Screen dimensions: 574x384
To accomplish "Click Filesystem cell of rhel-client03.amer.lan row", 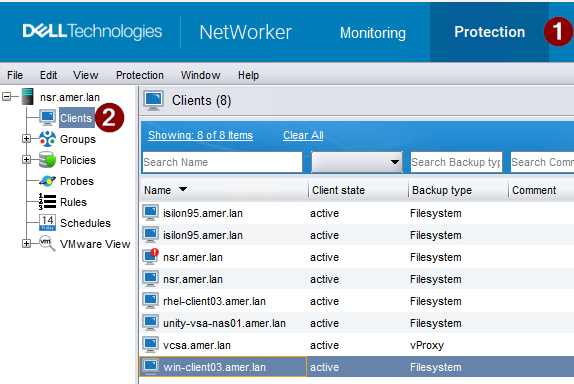I will click(436, 301).
